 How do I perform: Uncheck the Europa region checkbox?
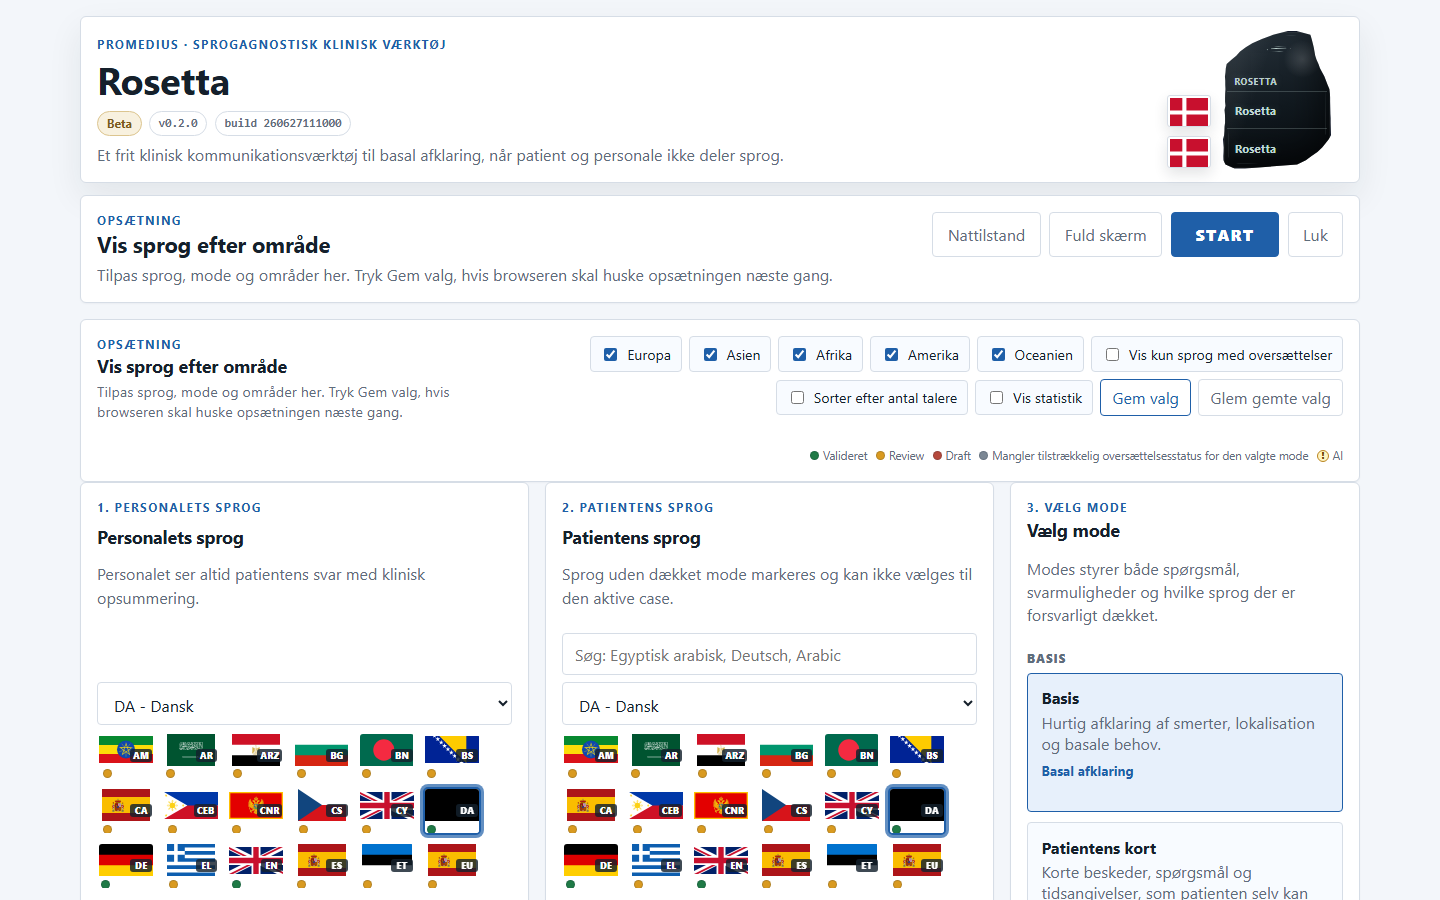(x=610, y=354)
